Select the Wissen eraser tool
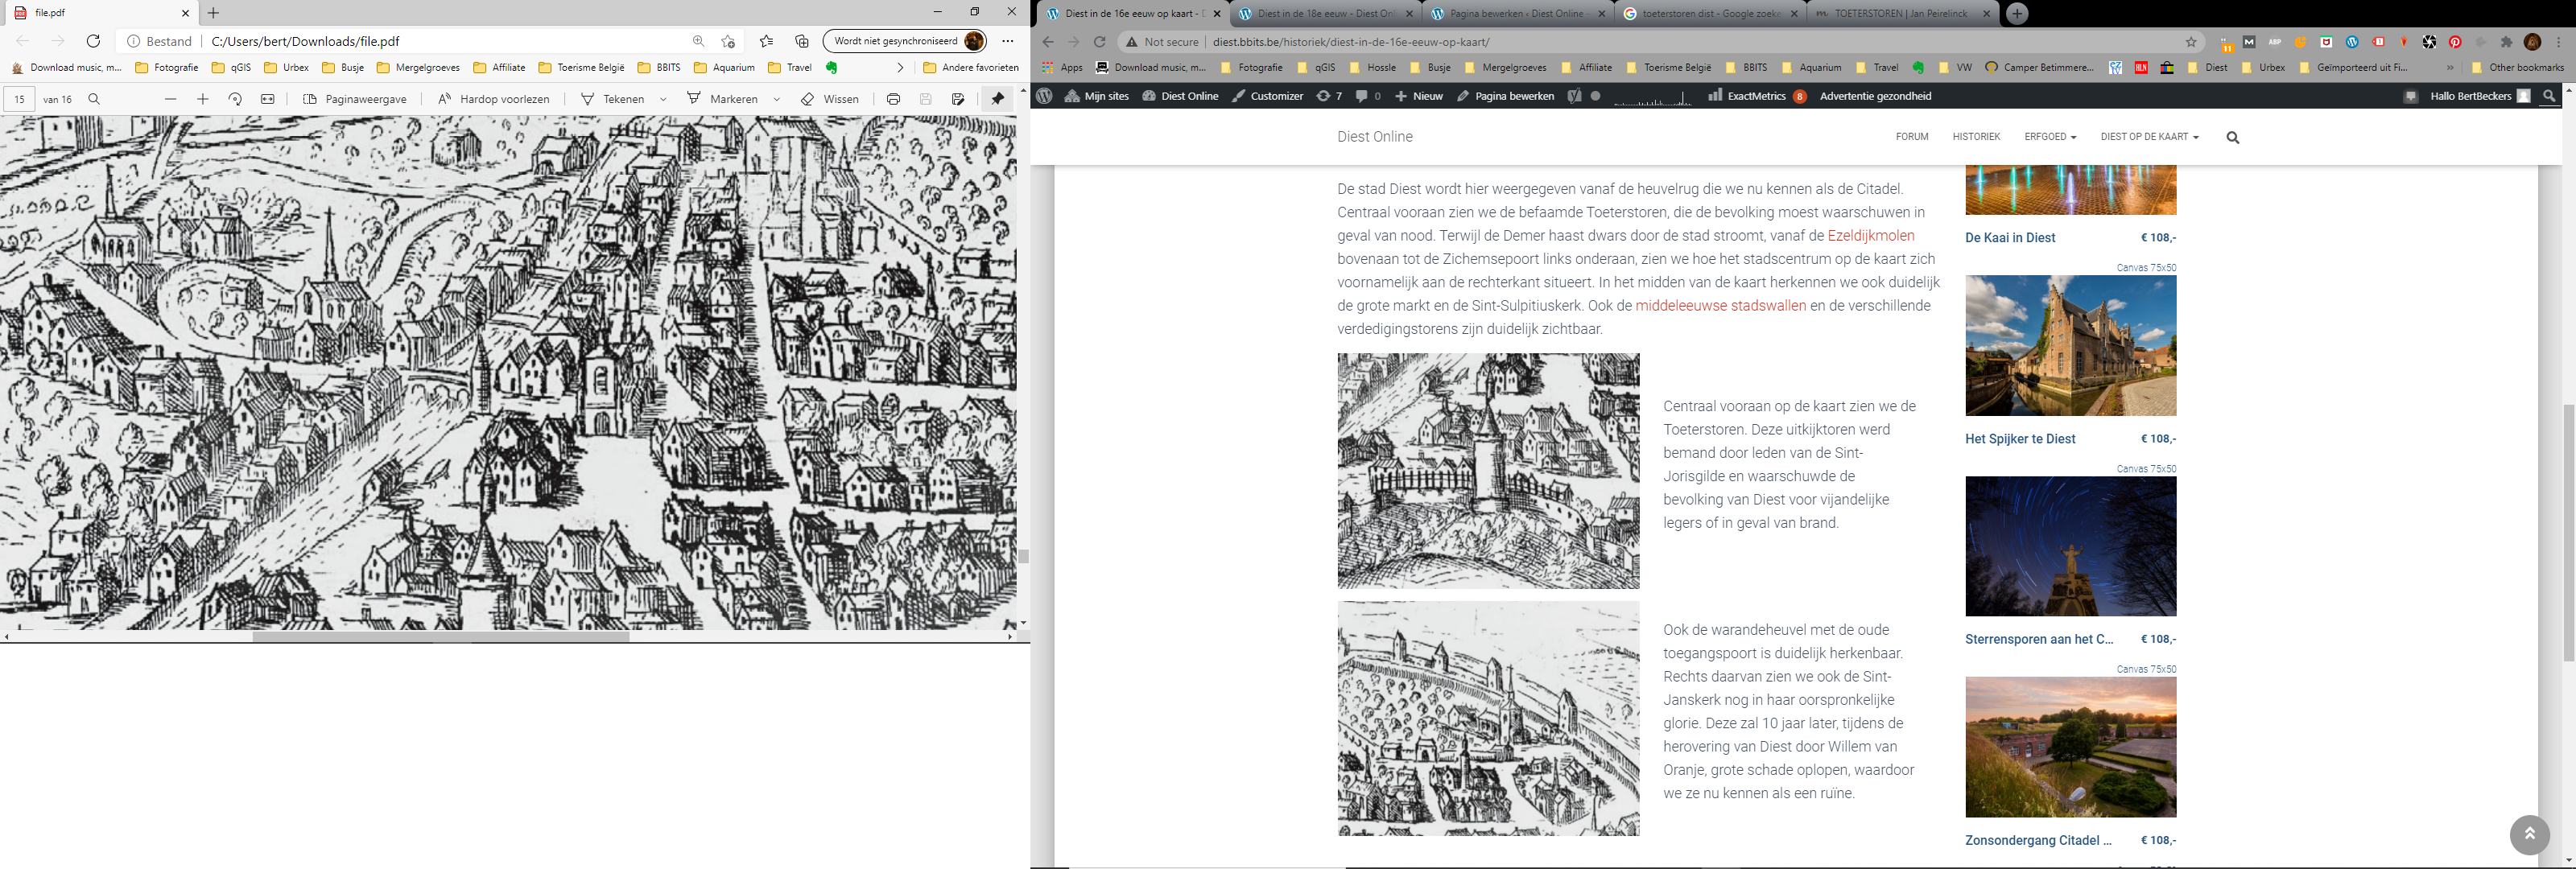The image size is (2576, 869). [x=830, y=99]
